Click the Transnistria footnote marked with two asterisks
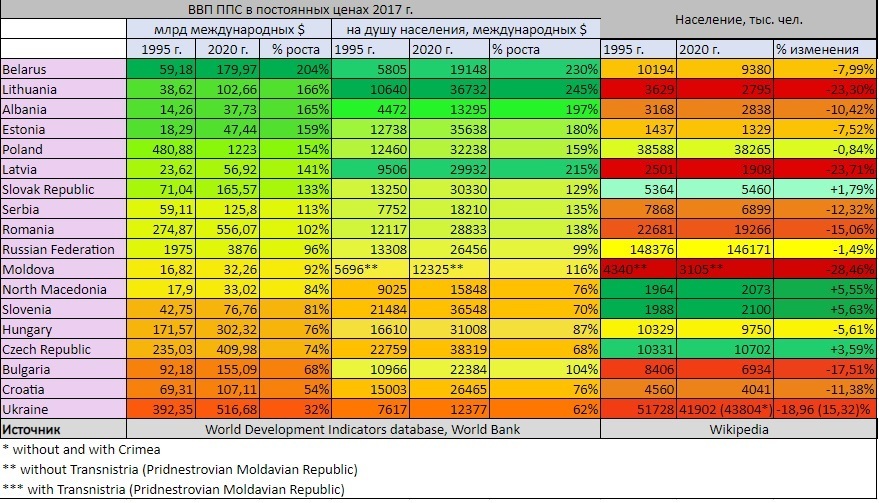This screenshot has width=879, height=503. point(182,469)
